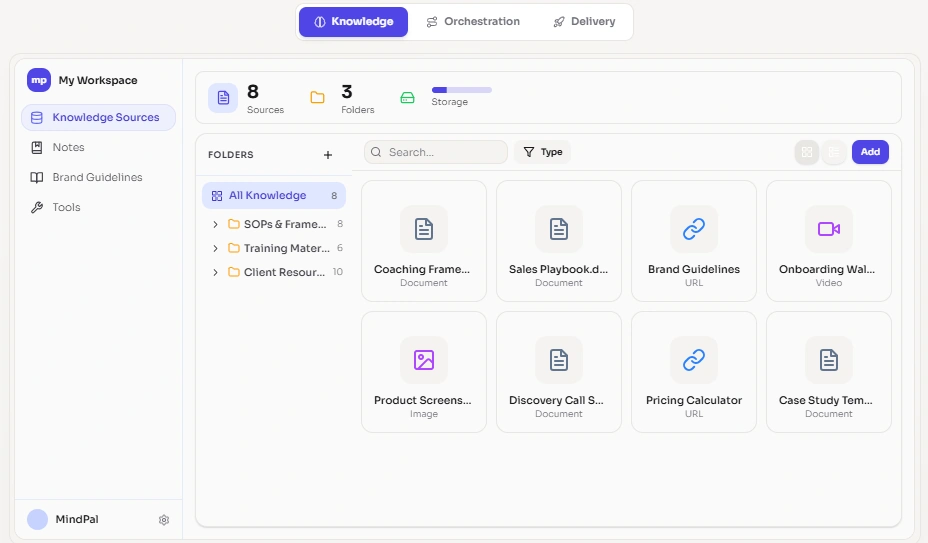Click the 'Coaching Frame...' card title
Image resolution: width=928 pixels, height=543 pixels.
coord(422,269)
